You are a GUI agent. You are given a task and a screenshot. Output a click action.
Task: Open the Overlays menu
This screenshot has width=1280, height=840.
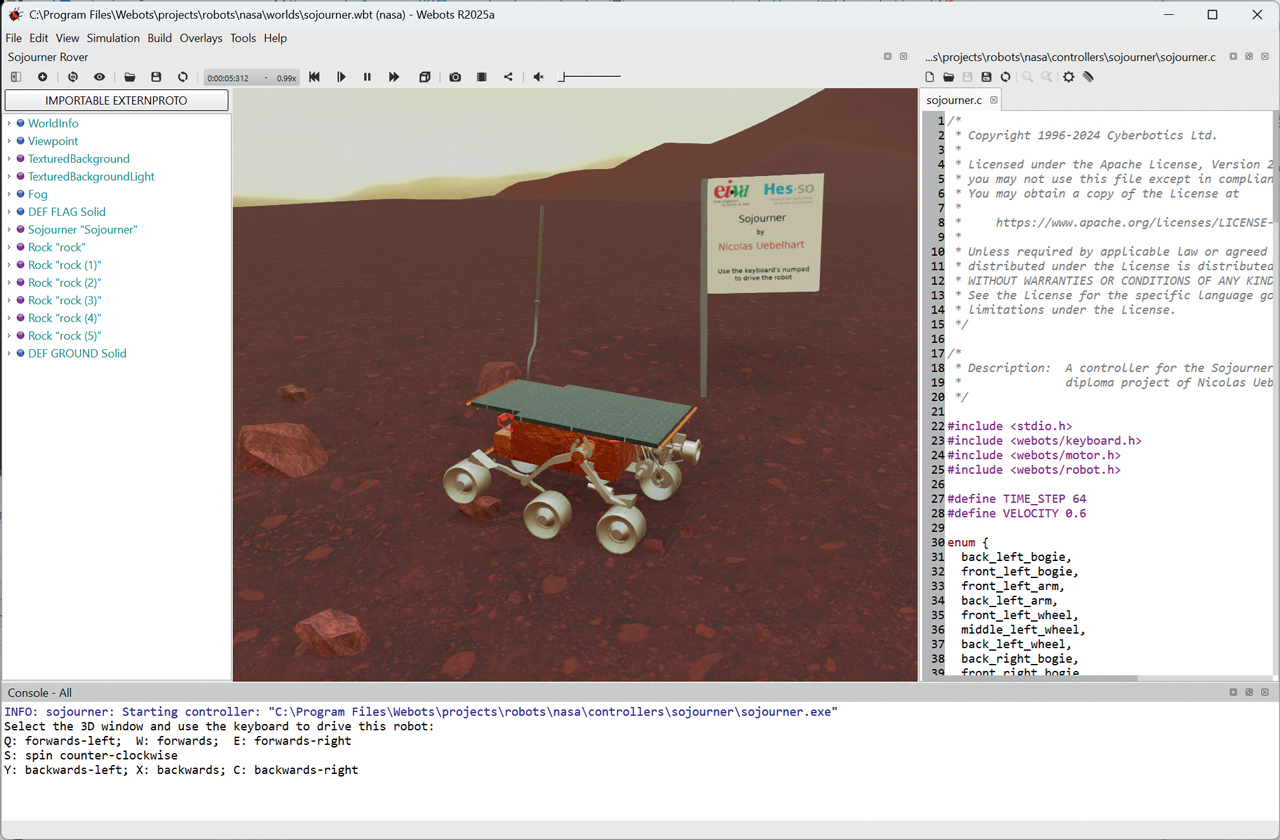tap(200, 38)
